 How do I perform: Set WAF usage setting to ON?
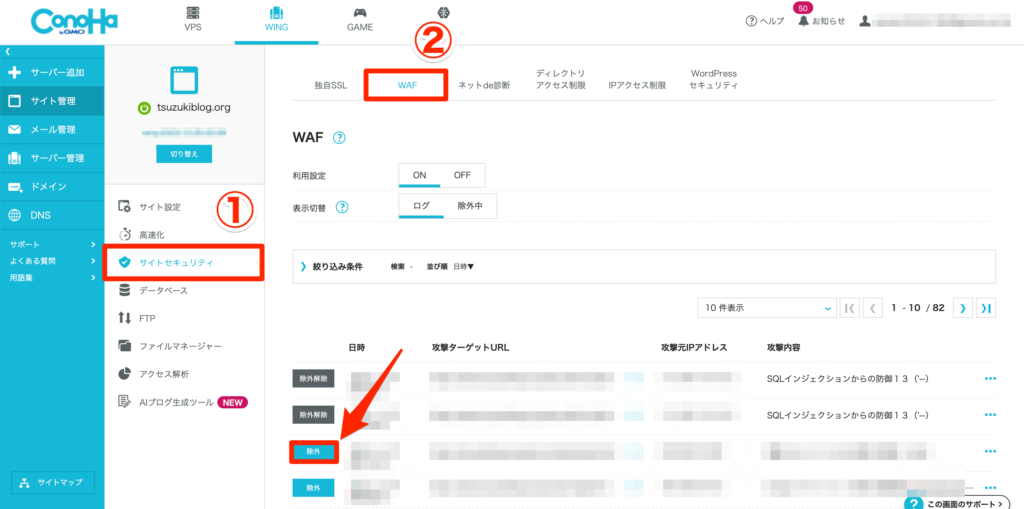tap(419, 175)
